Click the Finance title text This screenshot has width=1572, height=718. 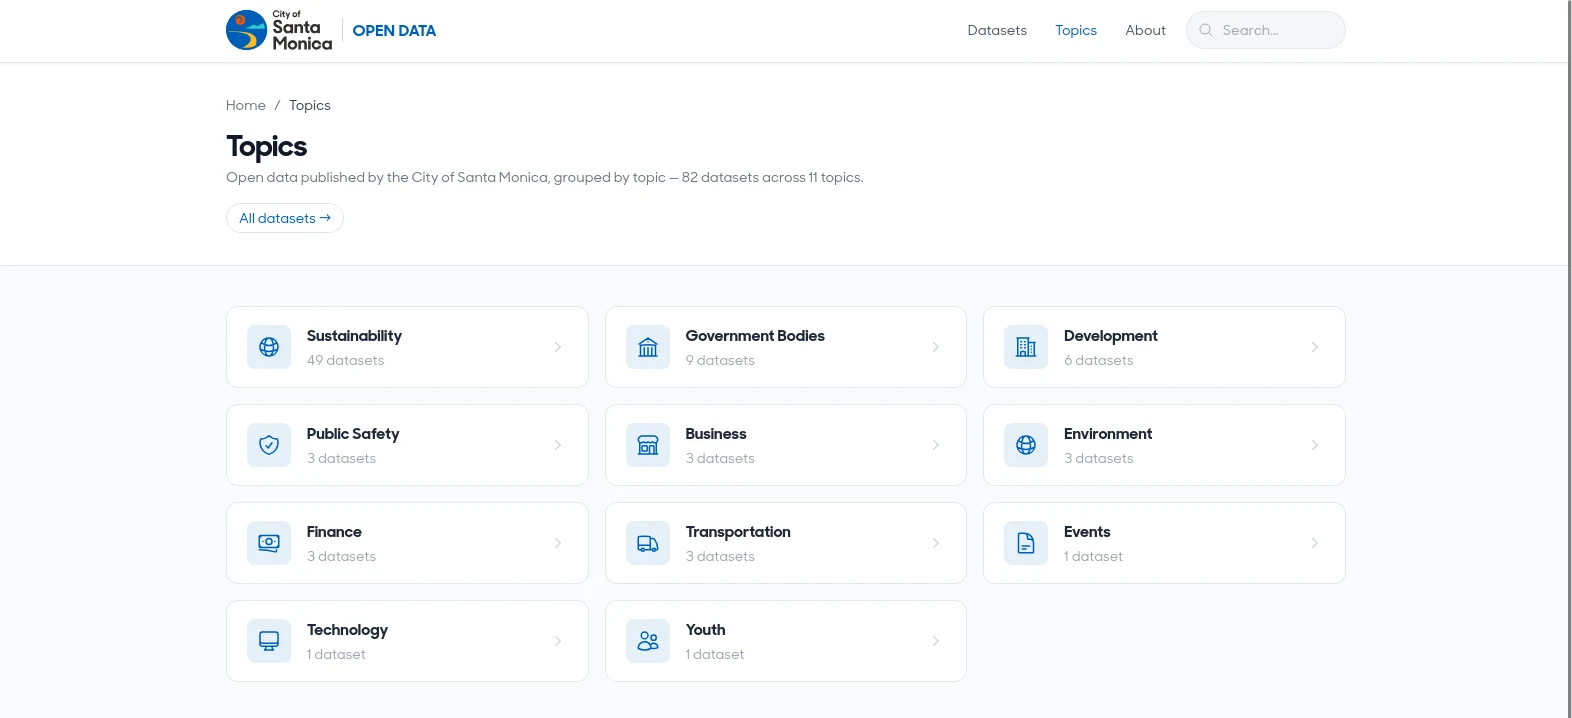334,532
